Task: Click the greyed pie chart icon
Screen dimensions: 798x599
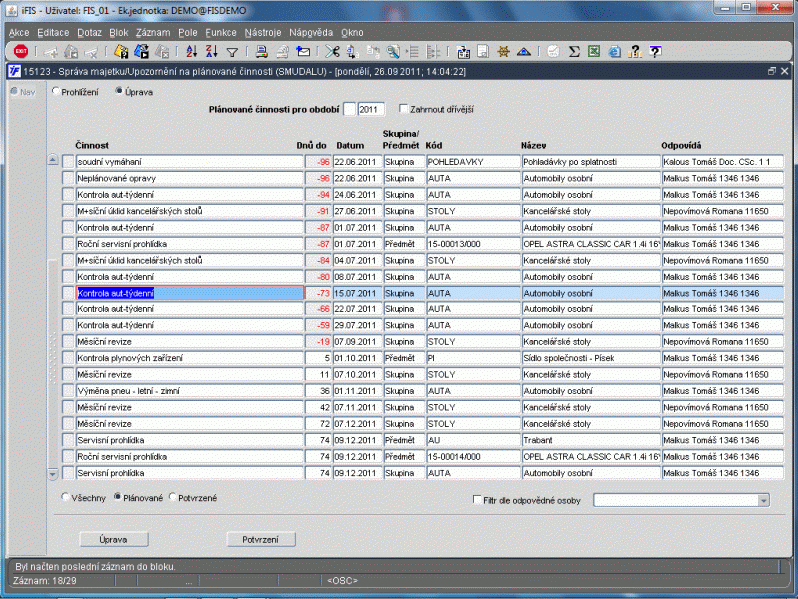Action: pos(553,51)
